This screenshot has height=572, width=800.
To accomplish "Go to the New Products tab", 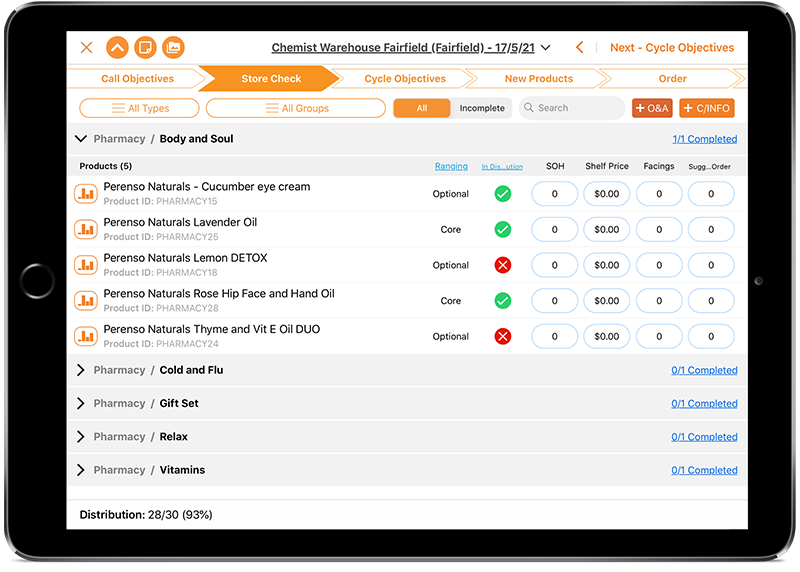I will point(538,78).
